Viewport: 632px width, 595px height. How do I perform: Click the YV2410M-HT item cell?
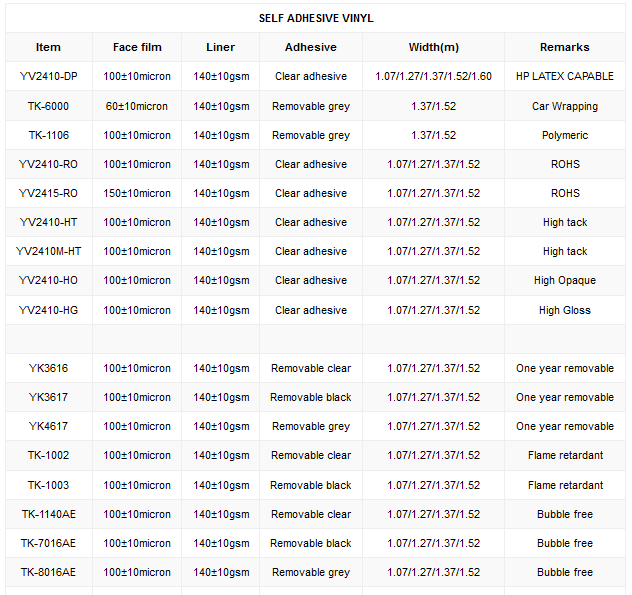pyautogui.click(x=48, y=251)
